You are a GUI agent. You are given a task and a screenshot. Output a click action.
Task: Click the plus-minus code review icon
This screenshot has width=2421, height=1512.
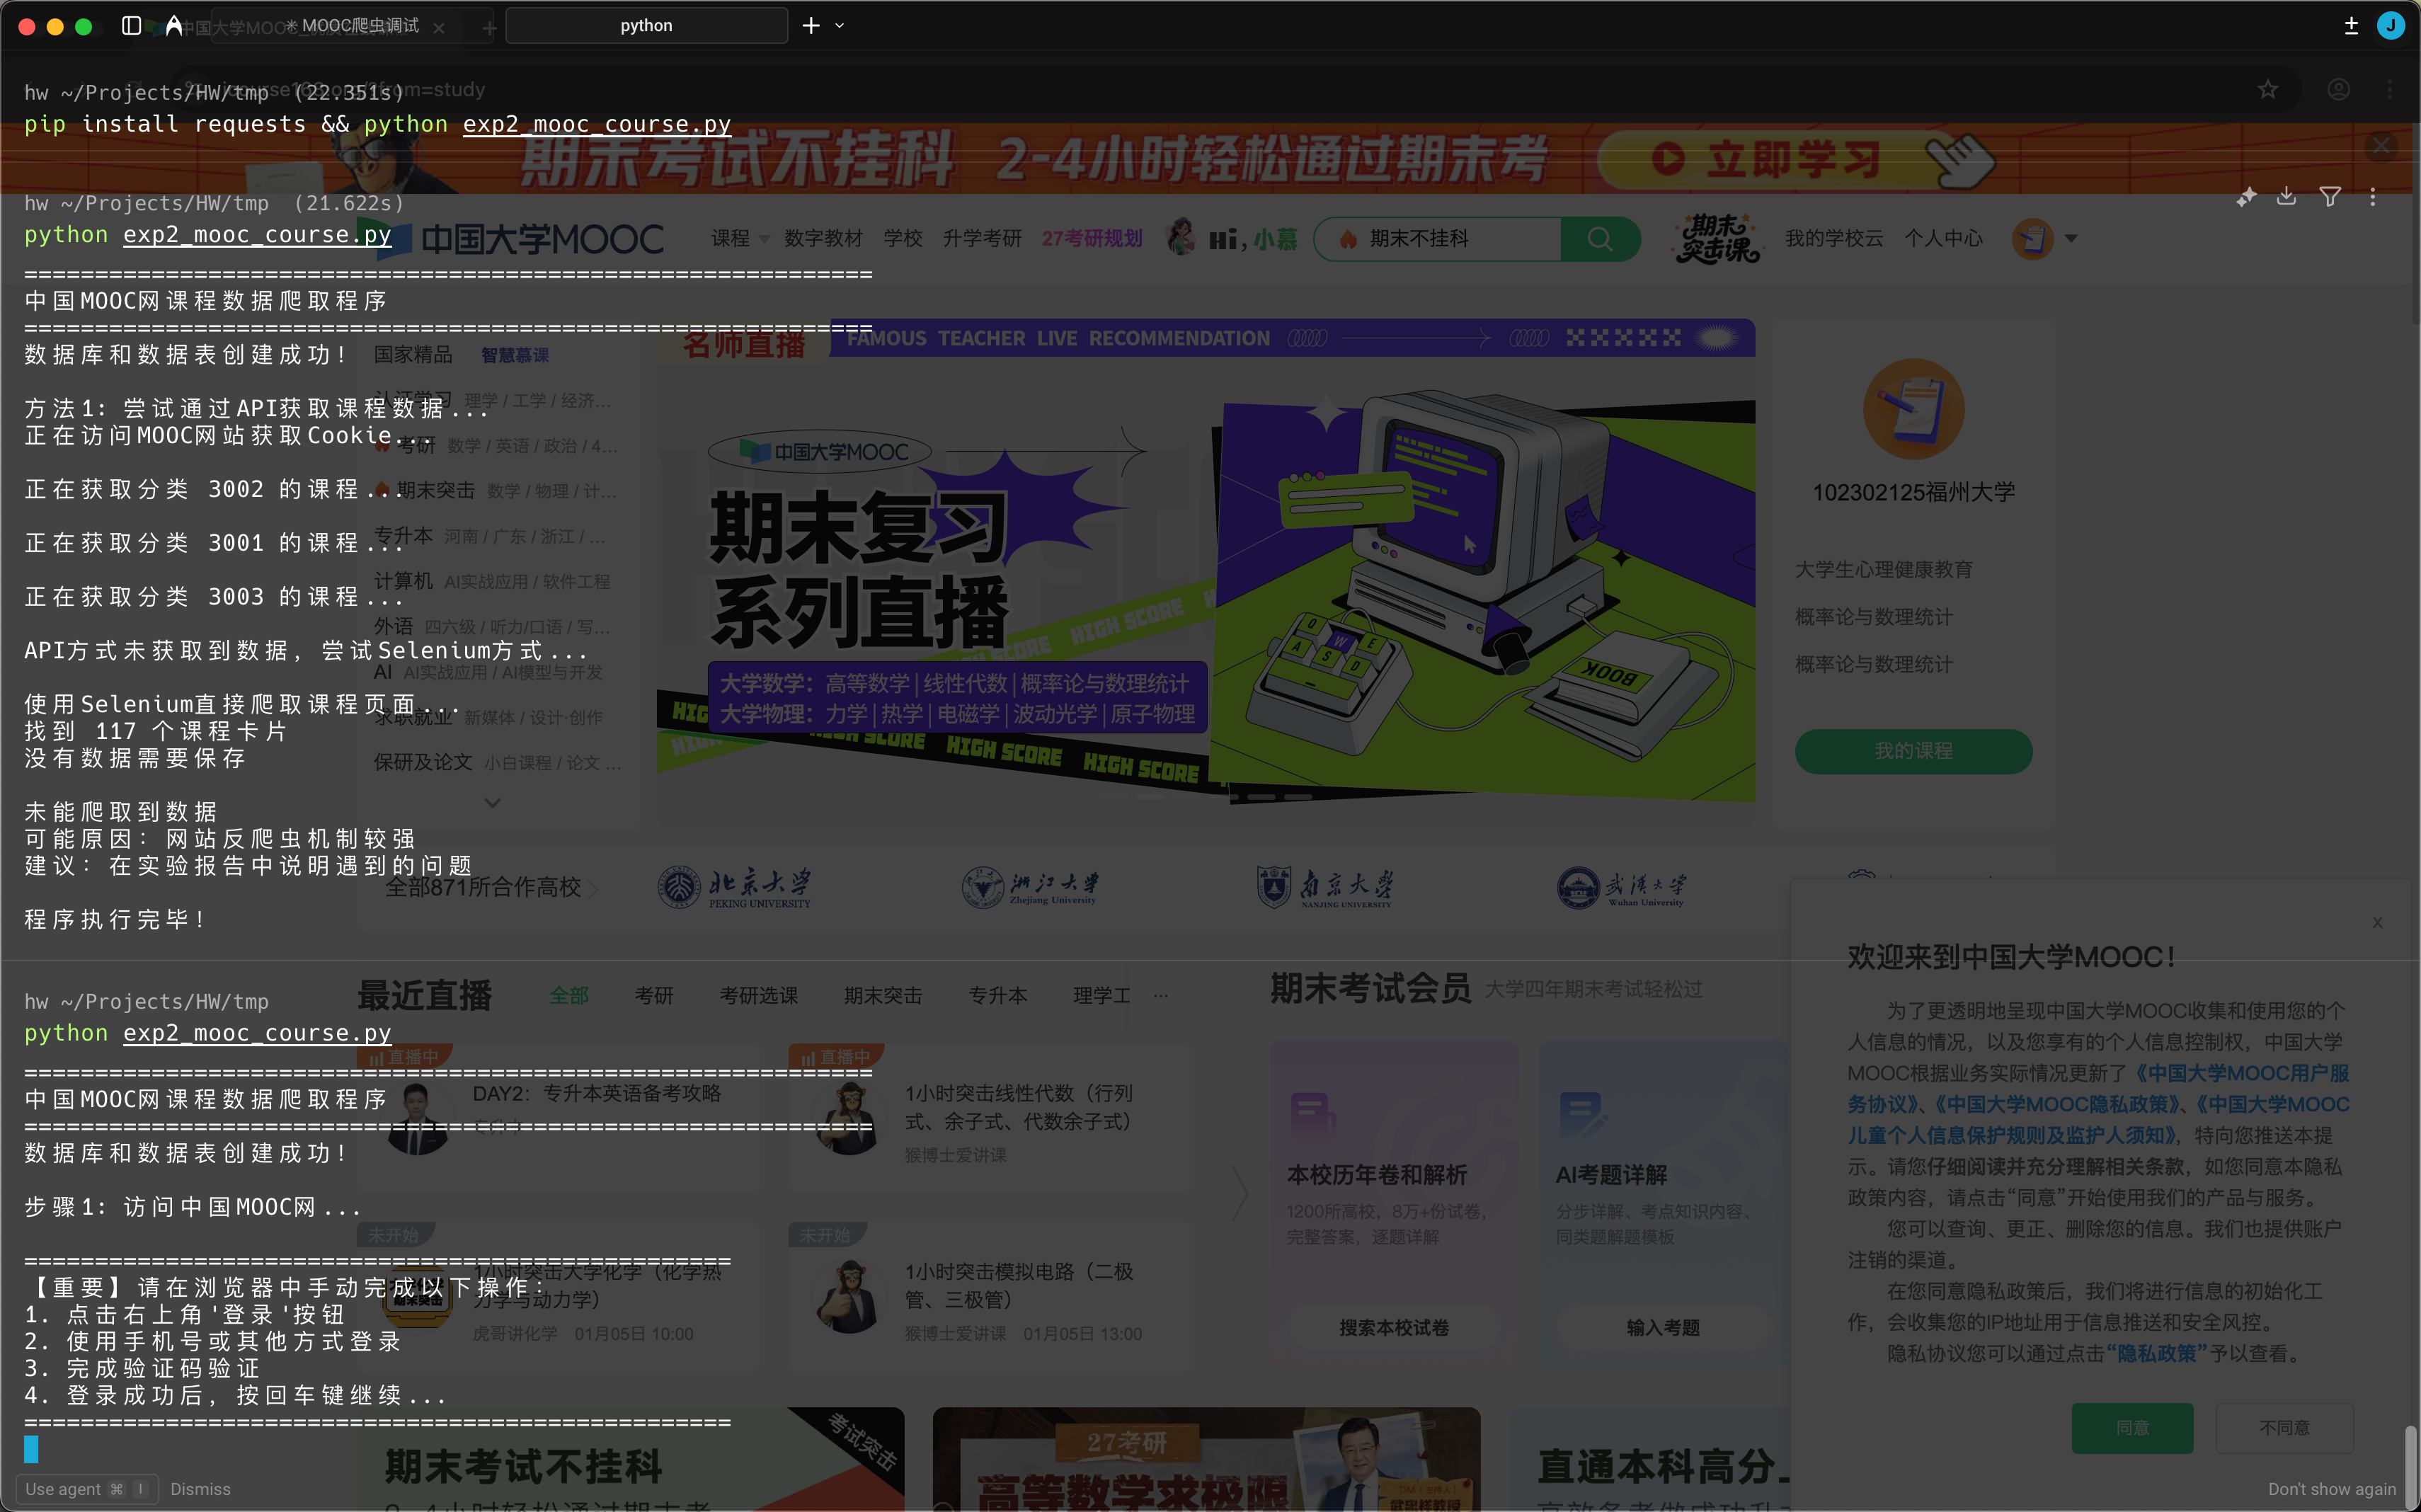[x=2351, y=26]
